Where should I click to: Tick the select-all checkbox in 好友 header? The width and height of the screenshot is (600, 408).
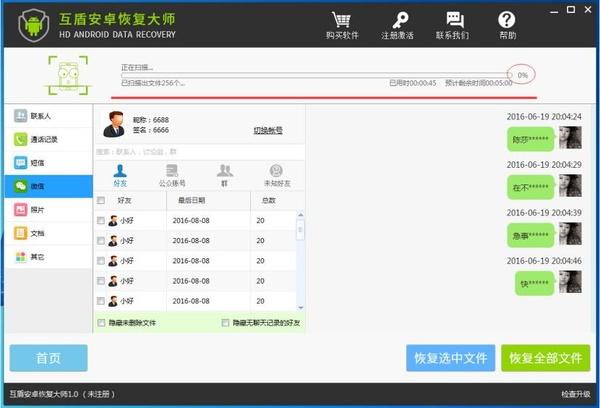pos(101,200)
